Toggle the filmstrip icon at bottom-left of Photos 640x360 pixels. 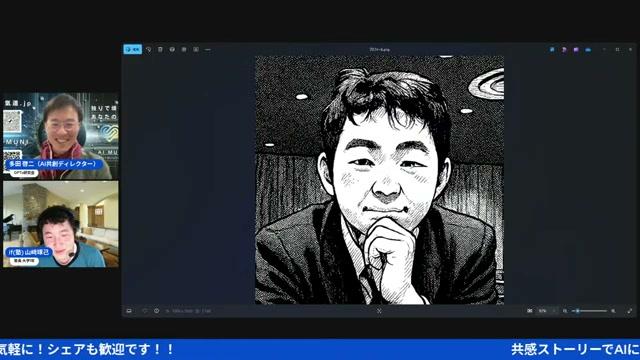(129, 311)
